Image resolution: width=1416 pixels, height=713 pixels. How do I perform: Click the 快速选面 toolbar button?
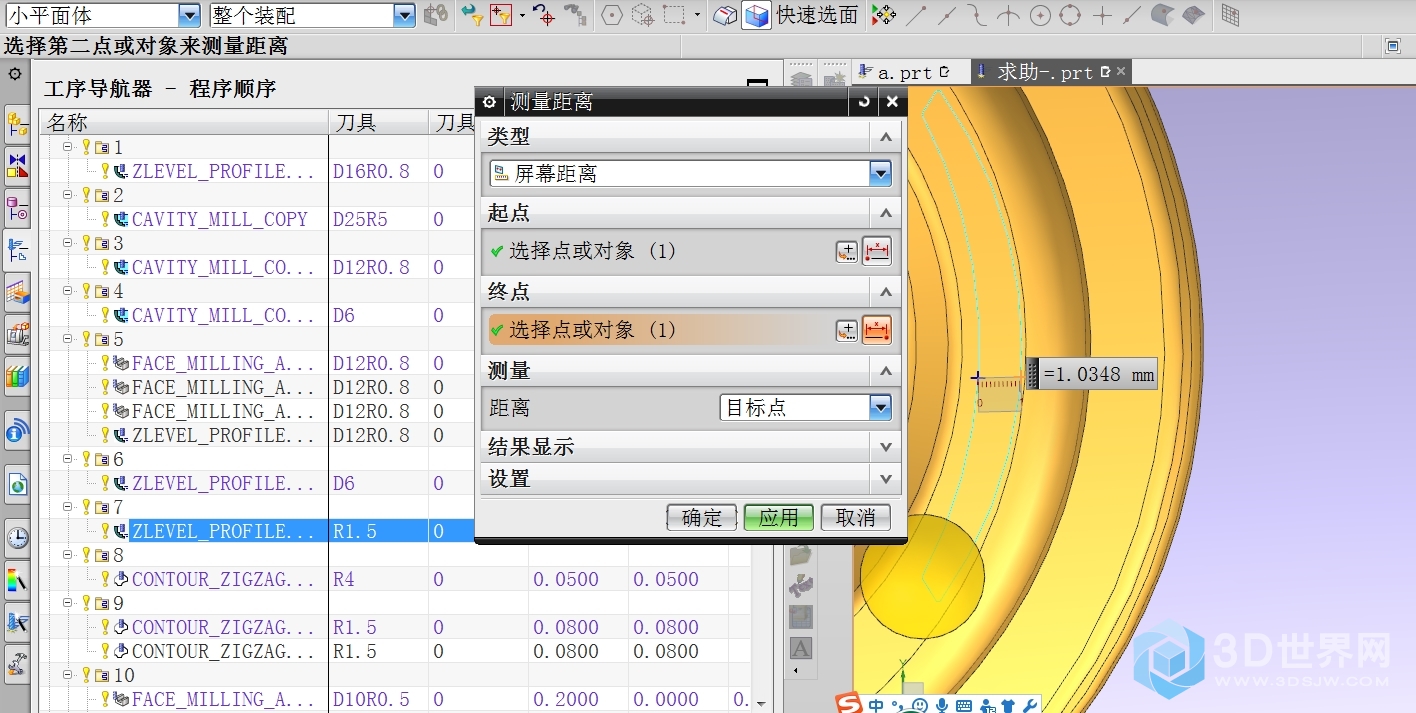click(818, 15)
